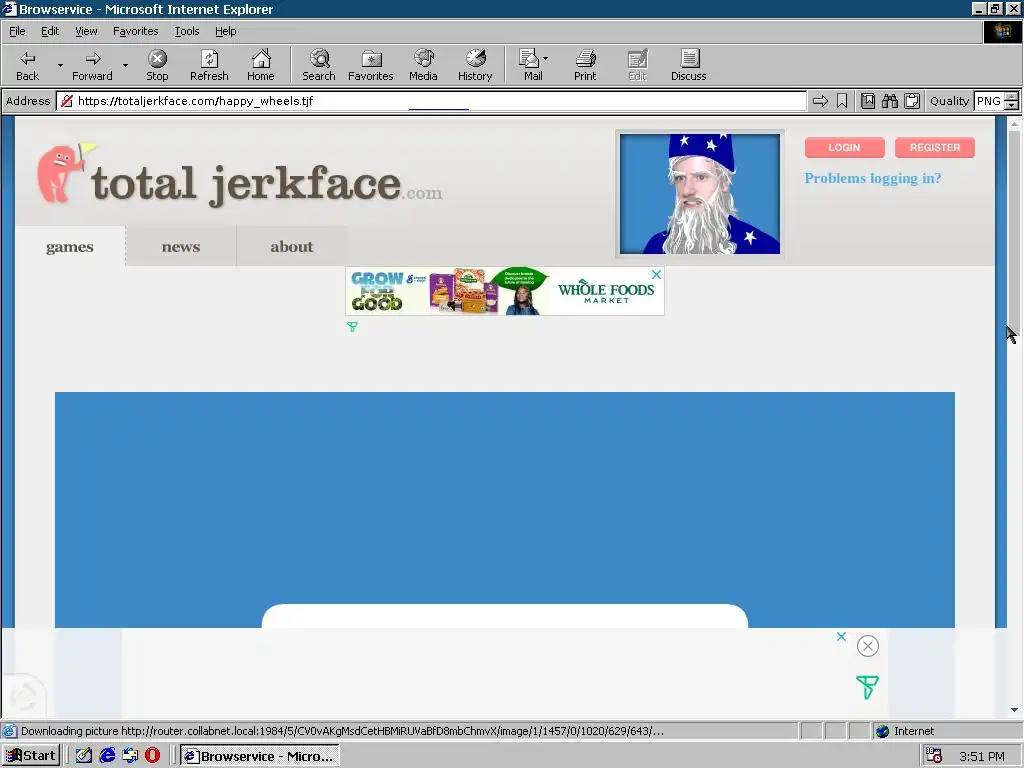The height and width of the screenshot is (768, 1024).
Task: Click the wizard portrait image
Action: [699, 194]
